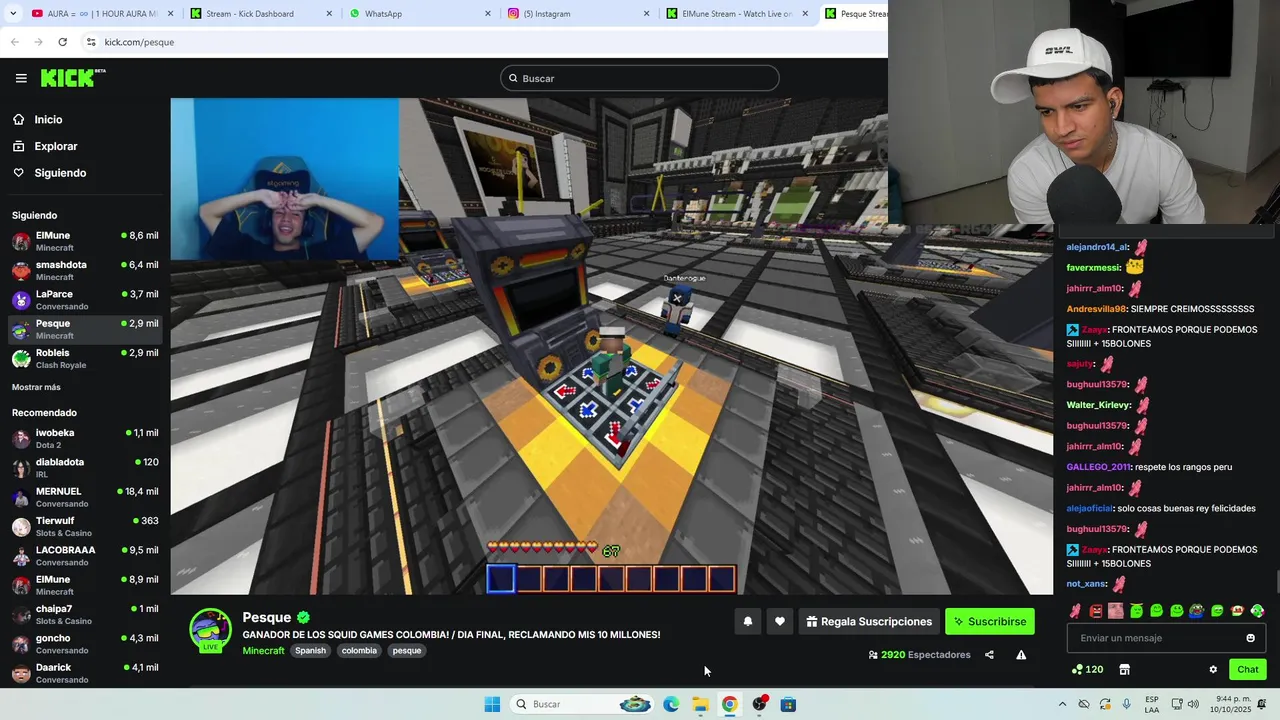The image size is (1280, 720).
Task: Open the channel points shop icon
Action: [x=1124, y=670]
